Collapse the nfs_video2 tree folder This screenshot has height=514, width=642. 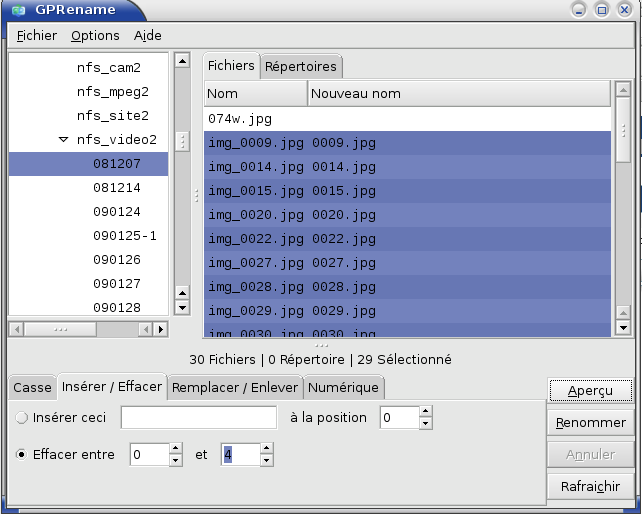tap(64, 140)
